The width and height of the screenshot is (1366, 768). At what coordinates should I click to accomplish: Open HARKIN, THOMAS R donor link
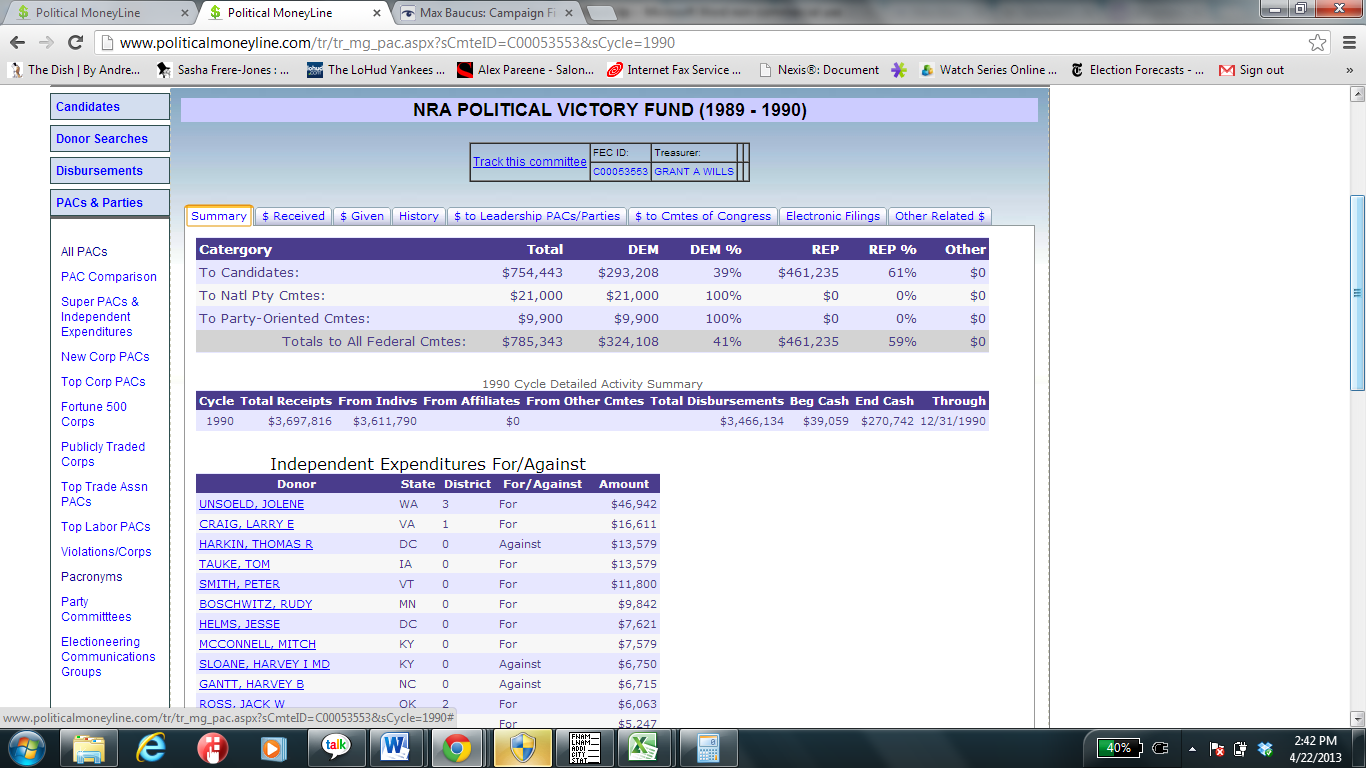pyautogui.click(x=256, y=544)
